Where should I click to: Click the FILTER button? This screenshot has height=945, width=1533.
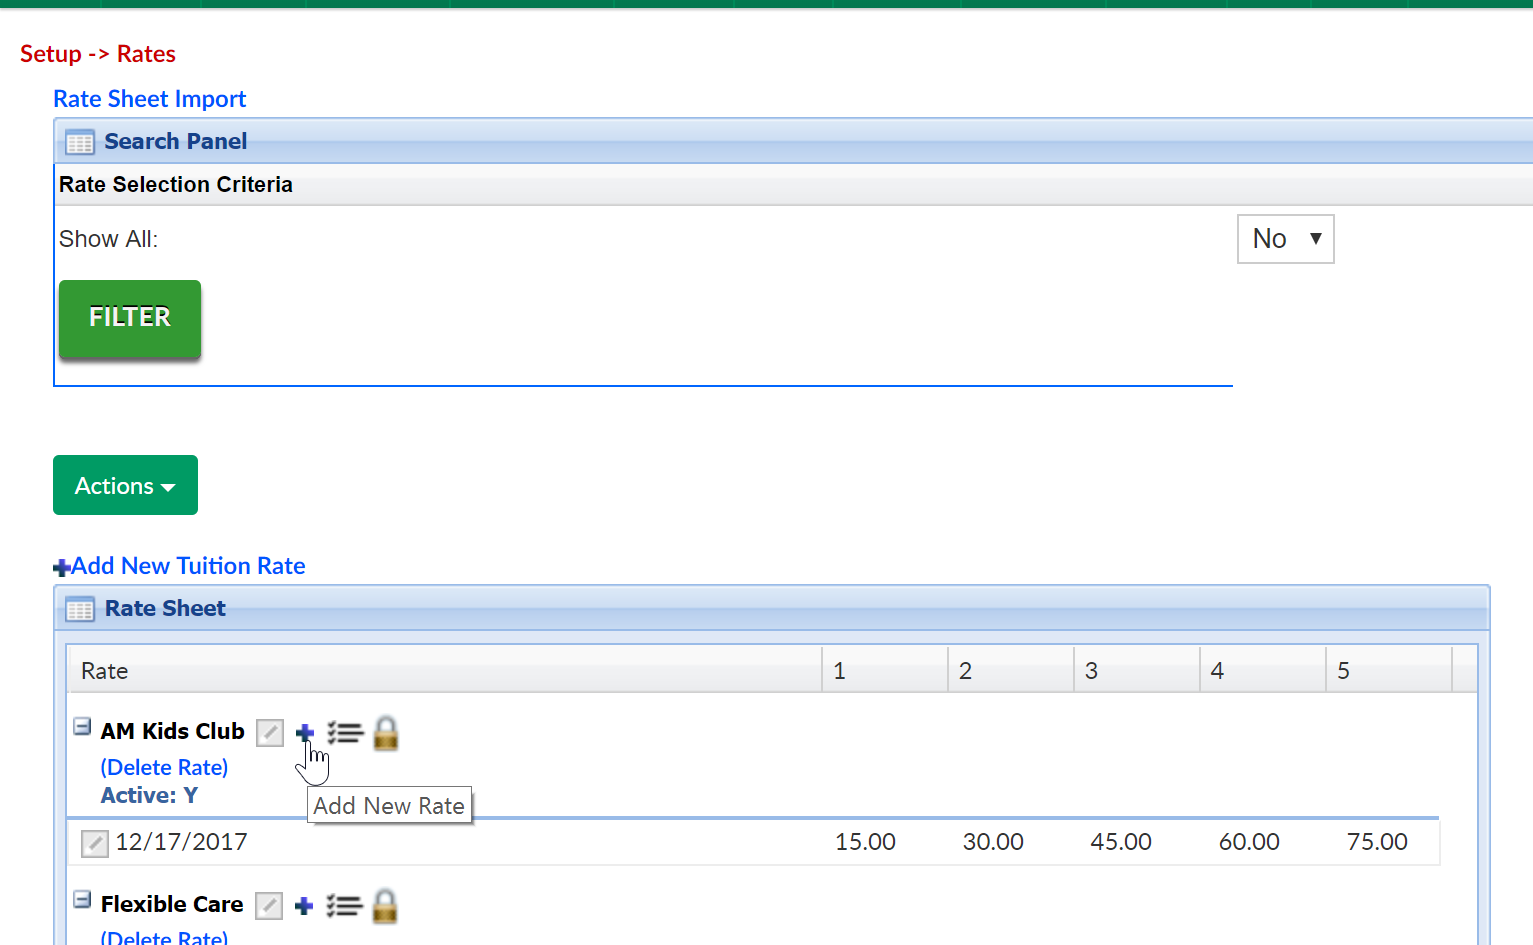[x=129, y=317]
